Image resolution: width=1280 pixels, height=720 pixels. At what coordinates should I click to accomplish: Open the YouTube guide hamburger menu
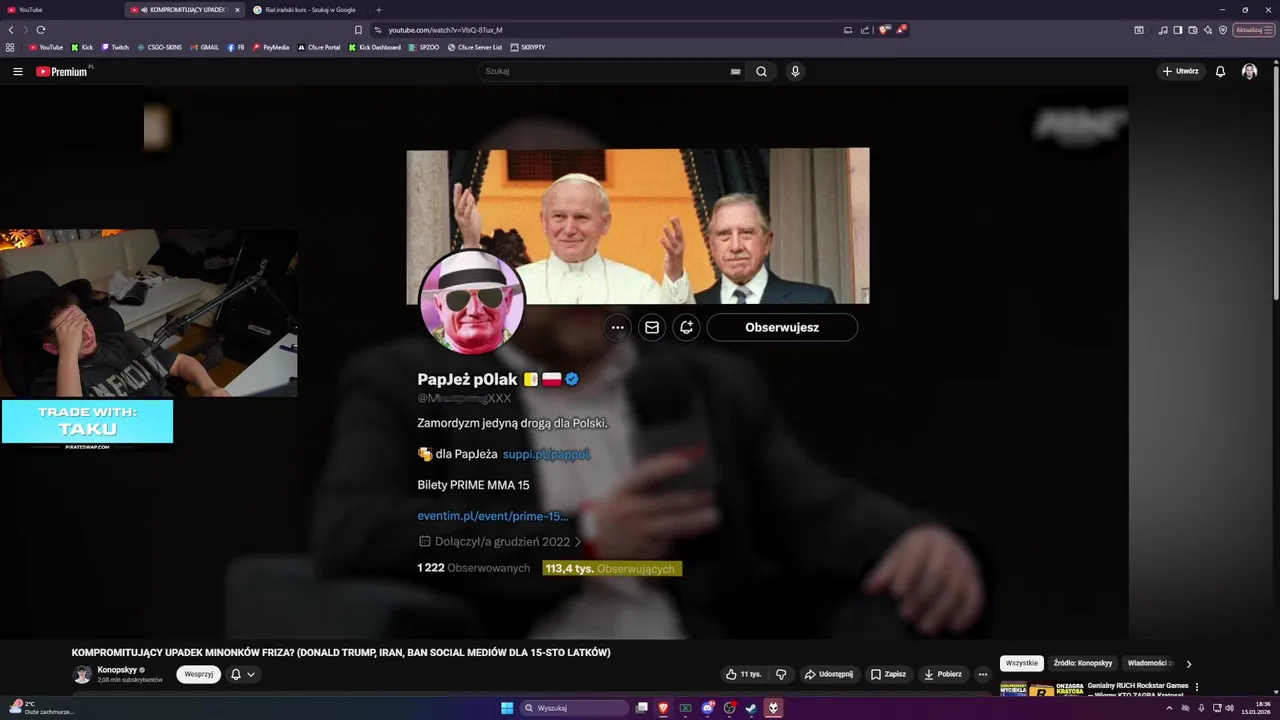(x=17, y=72)
